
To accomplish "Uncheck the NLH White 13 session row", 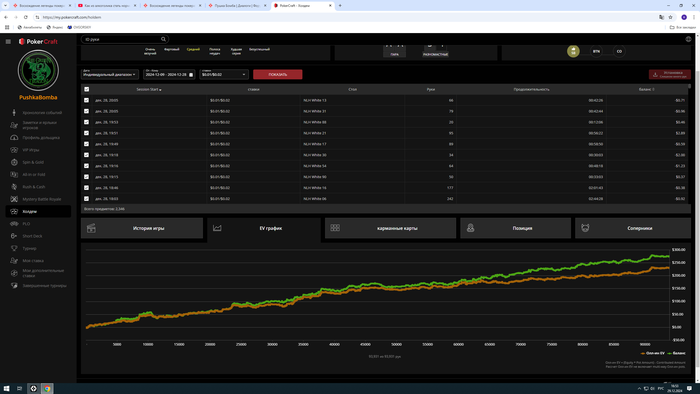I will tap(87, 100).
